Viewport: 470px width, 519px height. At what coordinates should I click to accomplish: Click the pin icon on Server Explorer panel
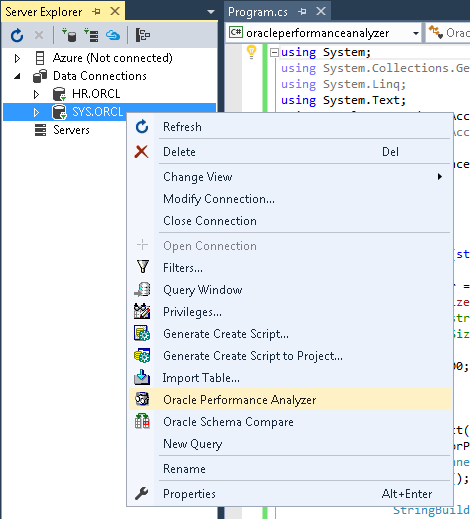[97, 12]
